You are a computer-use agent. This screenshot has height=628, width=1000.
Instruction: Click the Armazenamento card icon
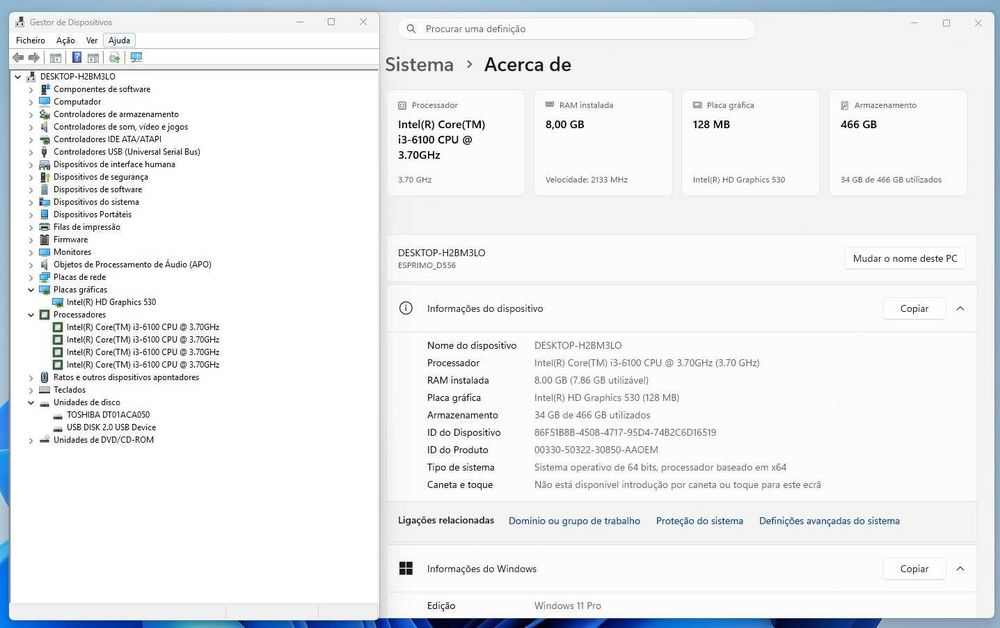point(844,105)
